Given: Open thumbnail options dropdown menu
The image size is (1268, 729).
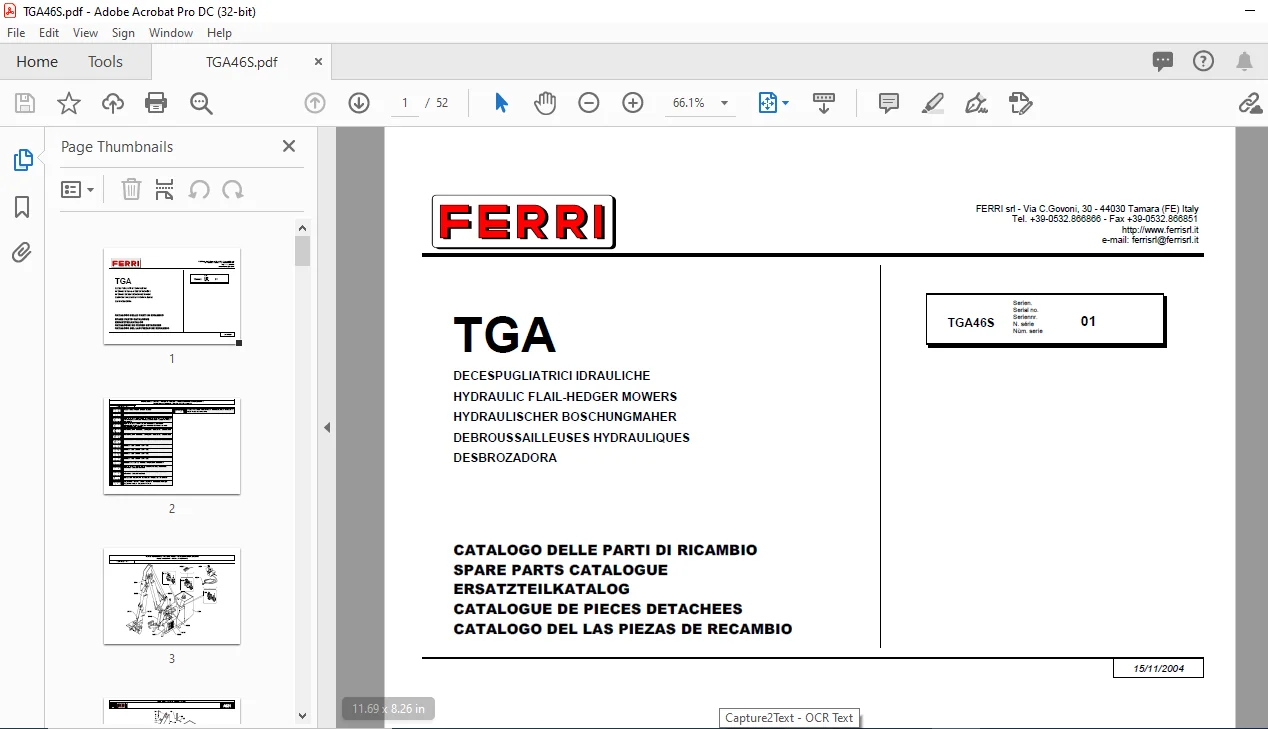Looking at the screenshot, I should coord(78,189).
